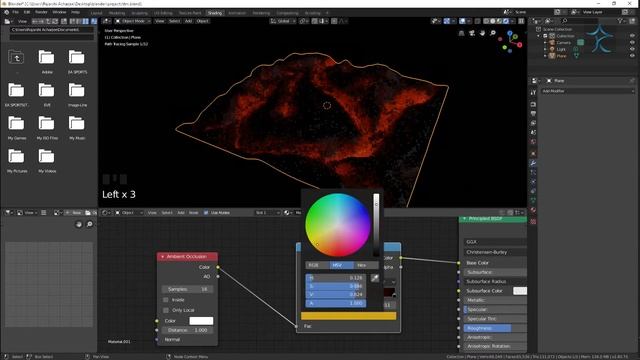Toggle the Use Nodes checkbox

coord(206,213)
